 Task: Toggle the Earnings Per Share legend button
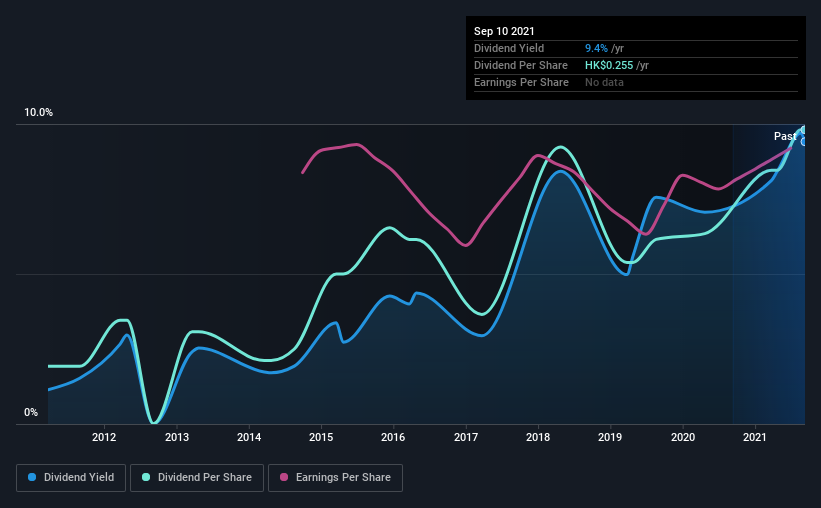335,478
